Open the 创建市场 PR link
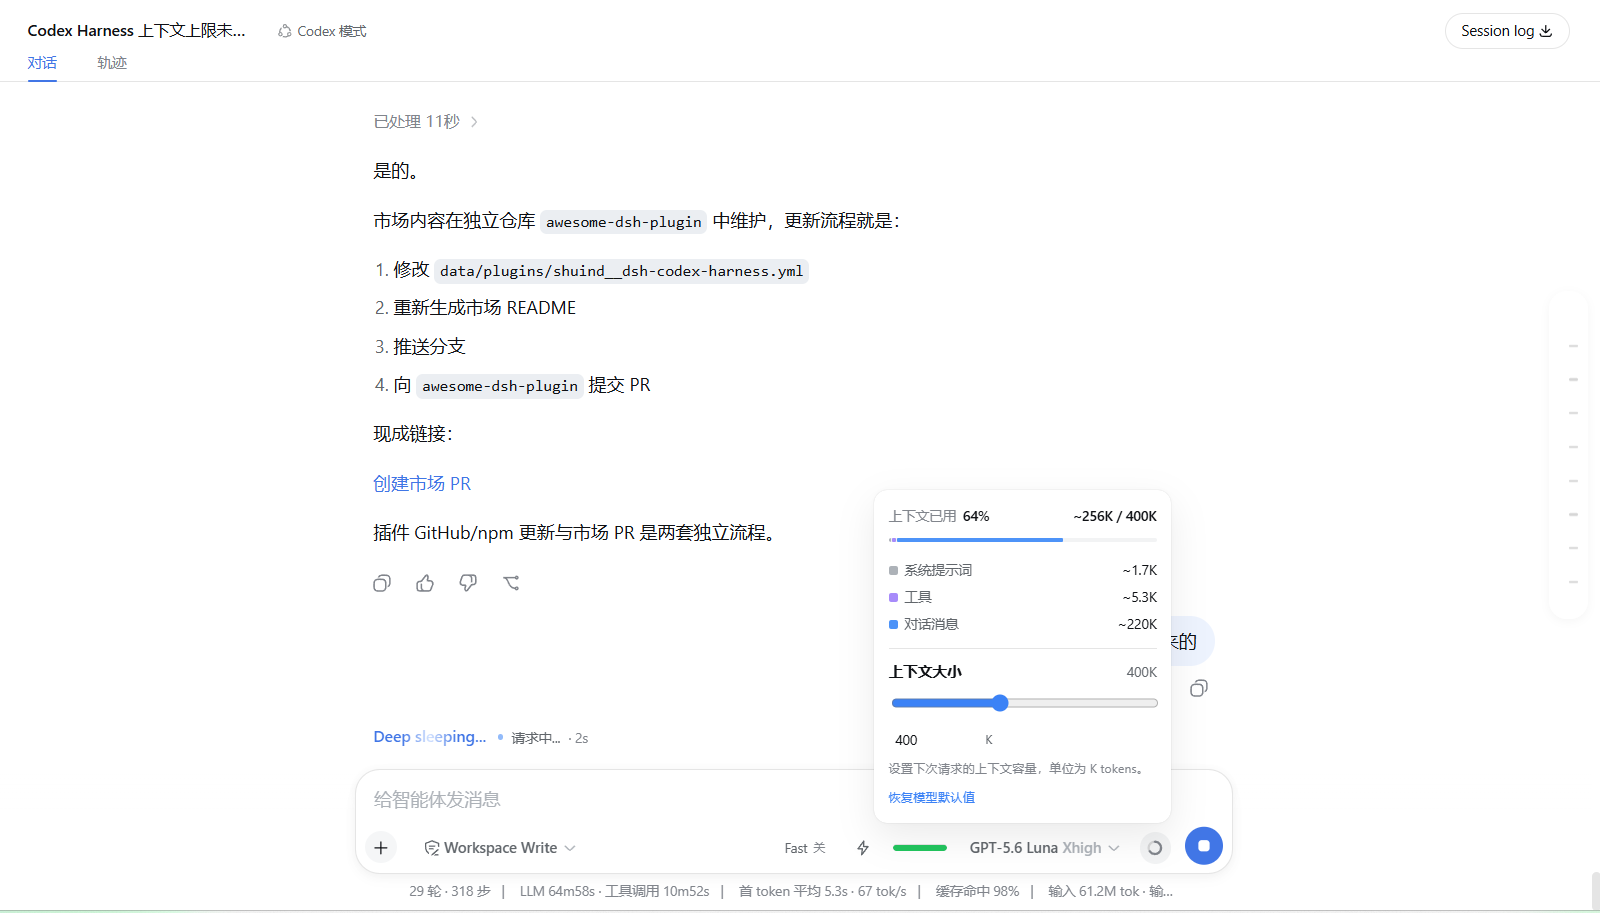Image resolution: width=1600 pixels, height=913 pixels. 422,484
